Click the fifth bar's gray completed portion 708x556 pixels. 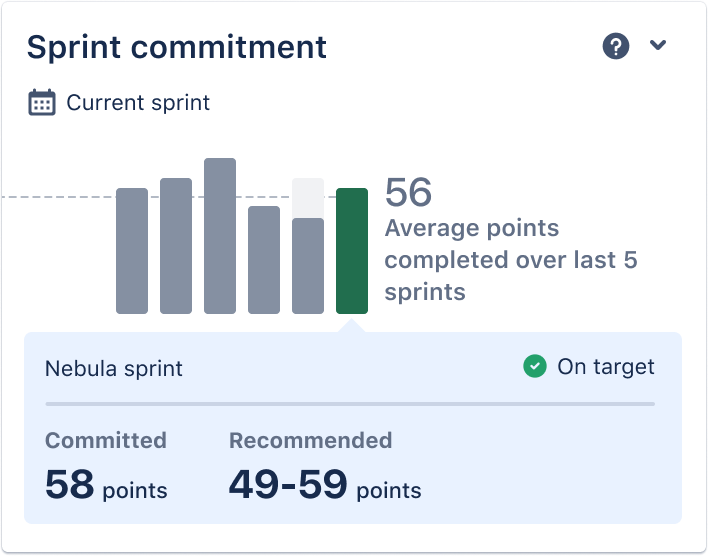(308, 266)
